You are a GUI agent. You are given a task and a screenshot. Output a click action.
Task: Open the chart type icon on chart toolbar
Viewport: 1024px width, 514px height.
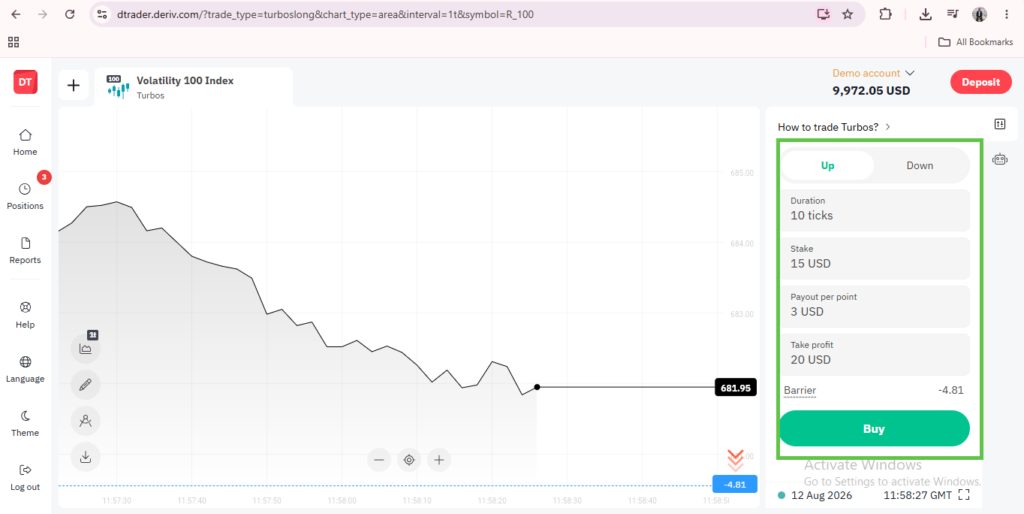click(x=86, y=348)
